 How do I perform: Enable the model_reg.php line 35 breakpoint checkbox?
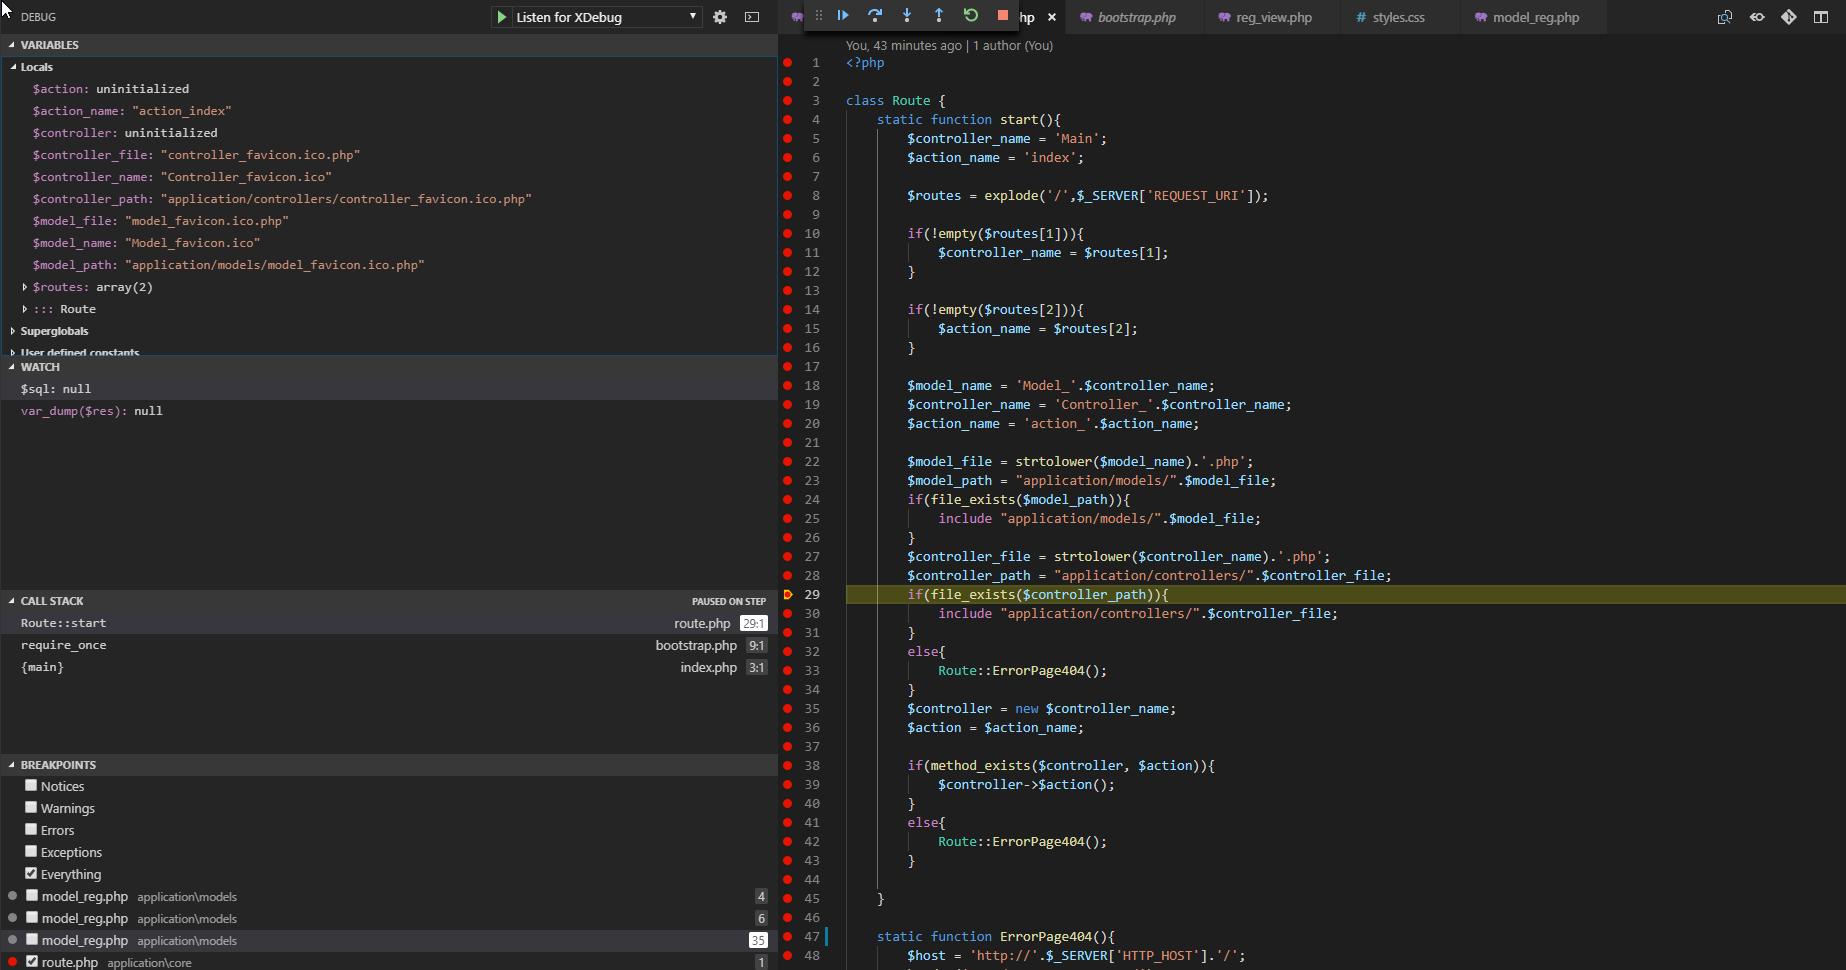click(x=32, y=939)
